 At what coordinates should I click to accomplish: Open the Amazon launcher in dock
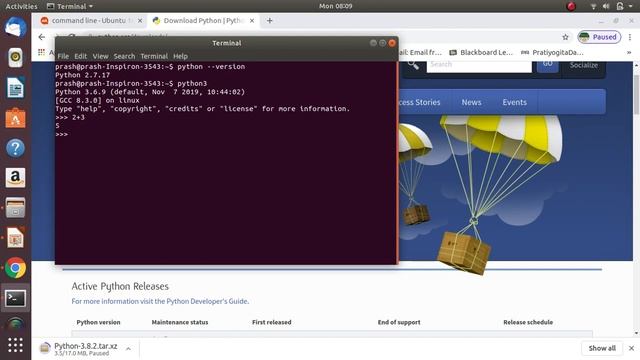click(x=16, y=178)
